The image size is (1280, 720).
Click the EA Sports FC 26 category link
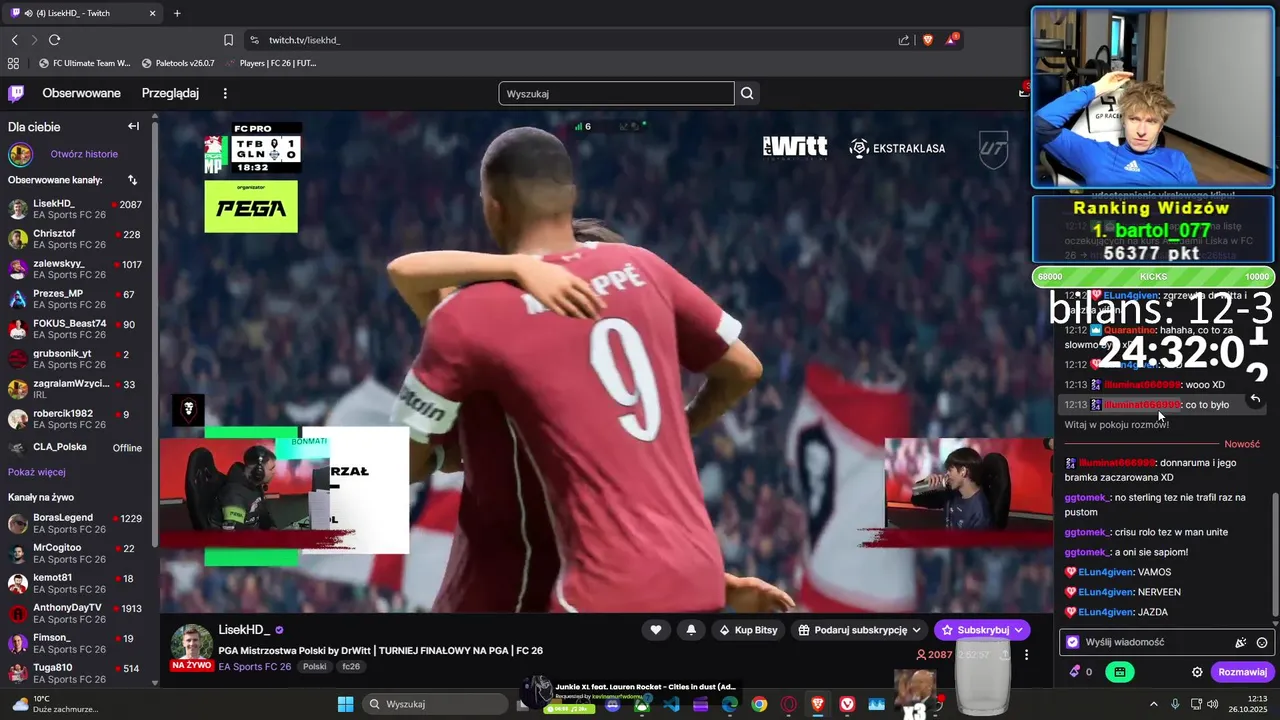255,666
